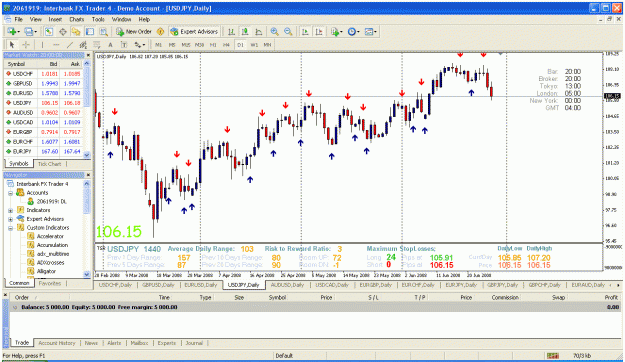Open the Indicators list dropdown icon
Screen dimensions: 625x362
click(x=336, y=31)
